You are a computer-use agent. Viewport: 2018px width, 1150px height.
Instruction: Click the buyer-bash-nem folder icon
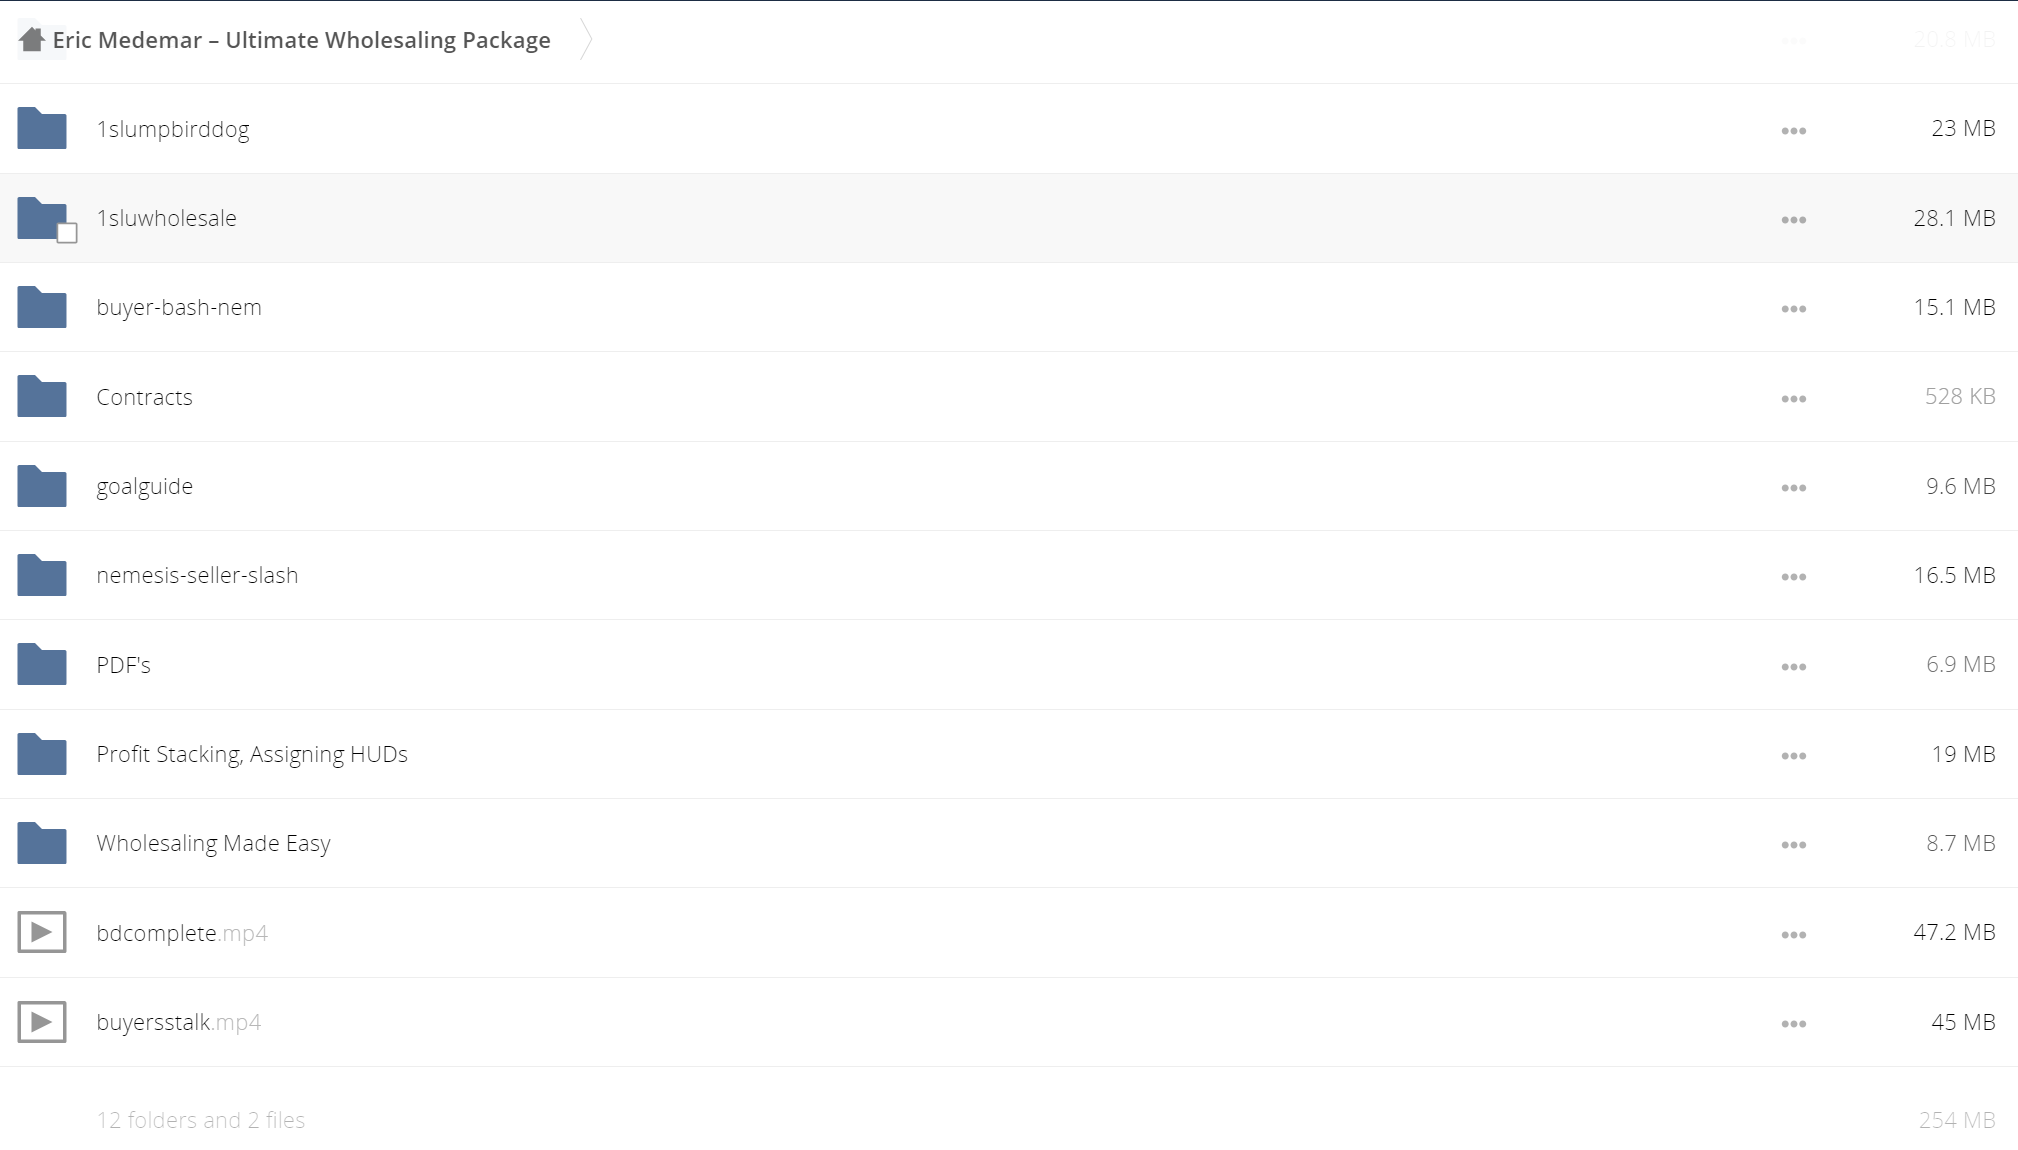42,307
